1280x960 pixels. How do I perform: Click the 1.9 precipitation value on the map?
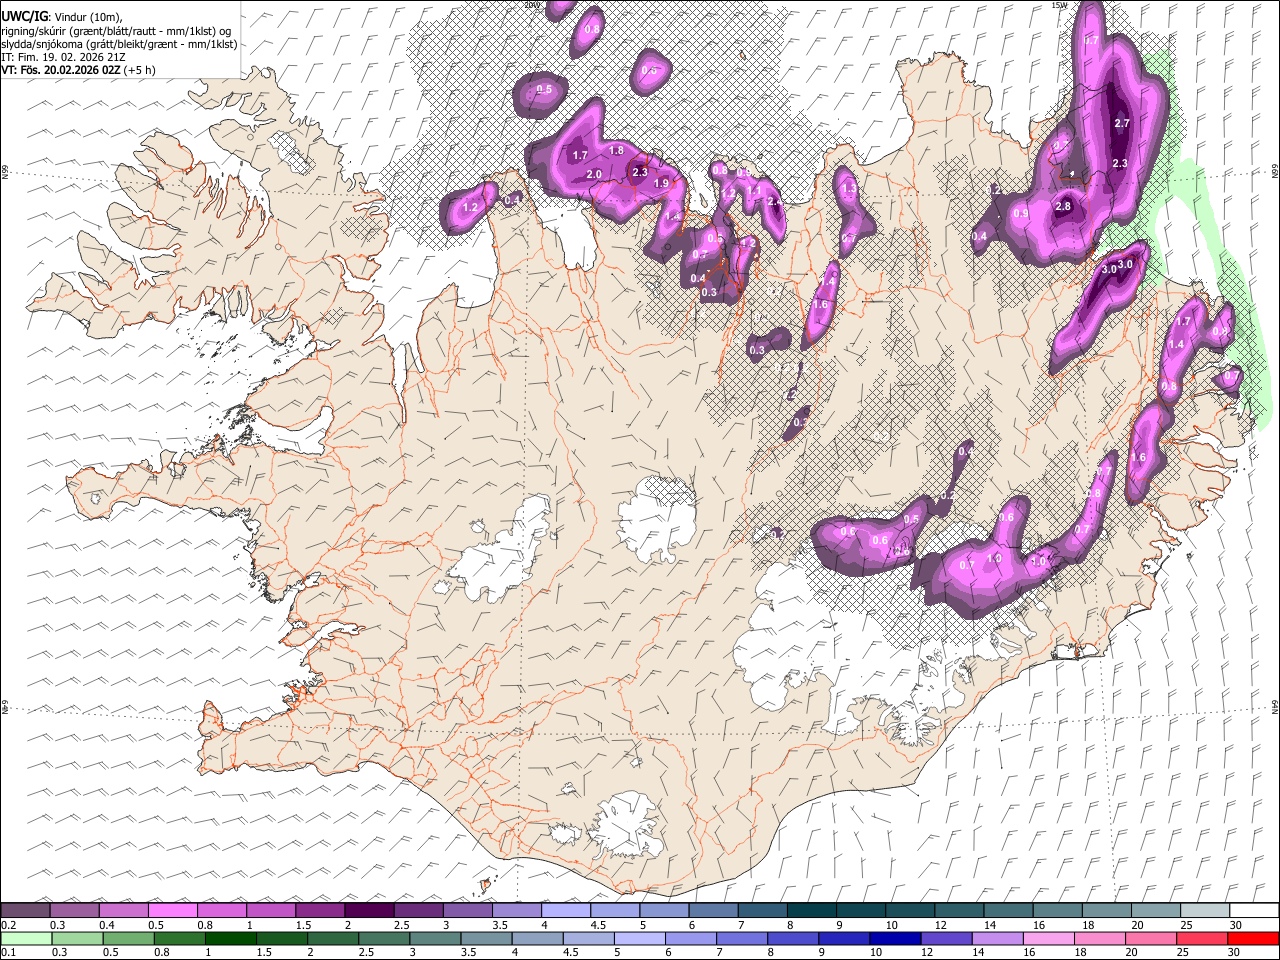tap(661, 184)
